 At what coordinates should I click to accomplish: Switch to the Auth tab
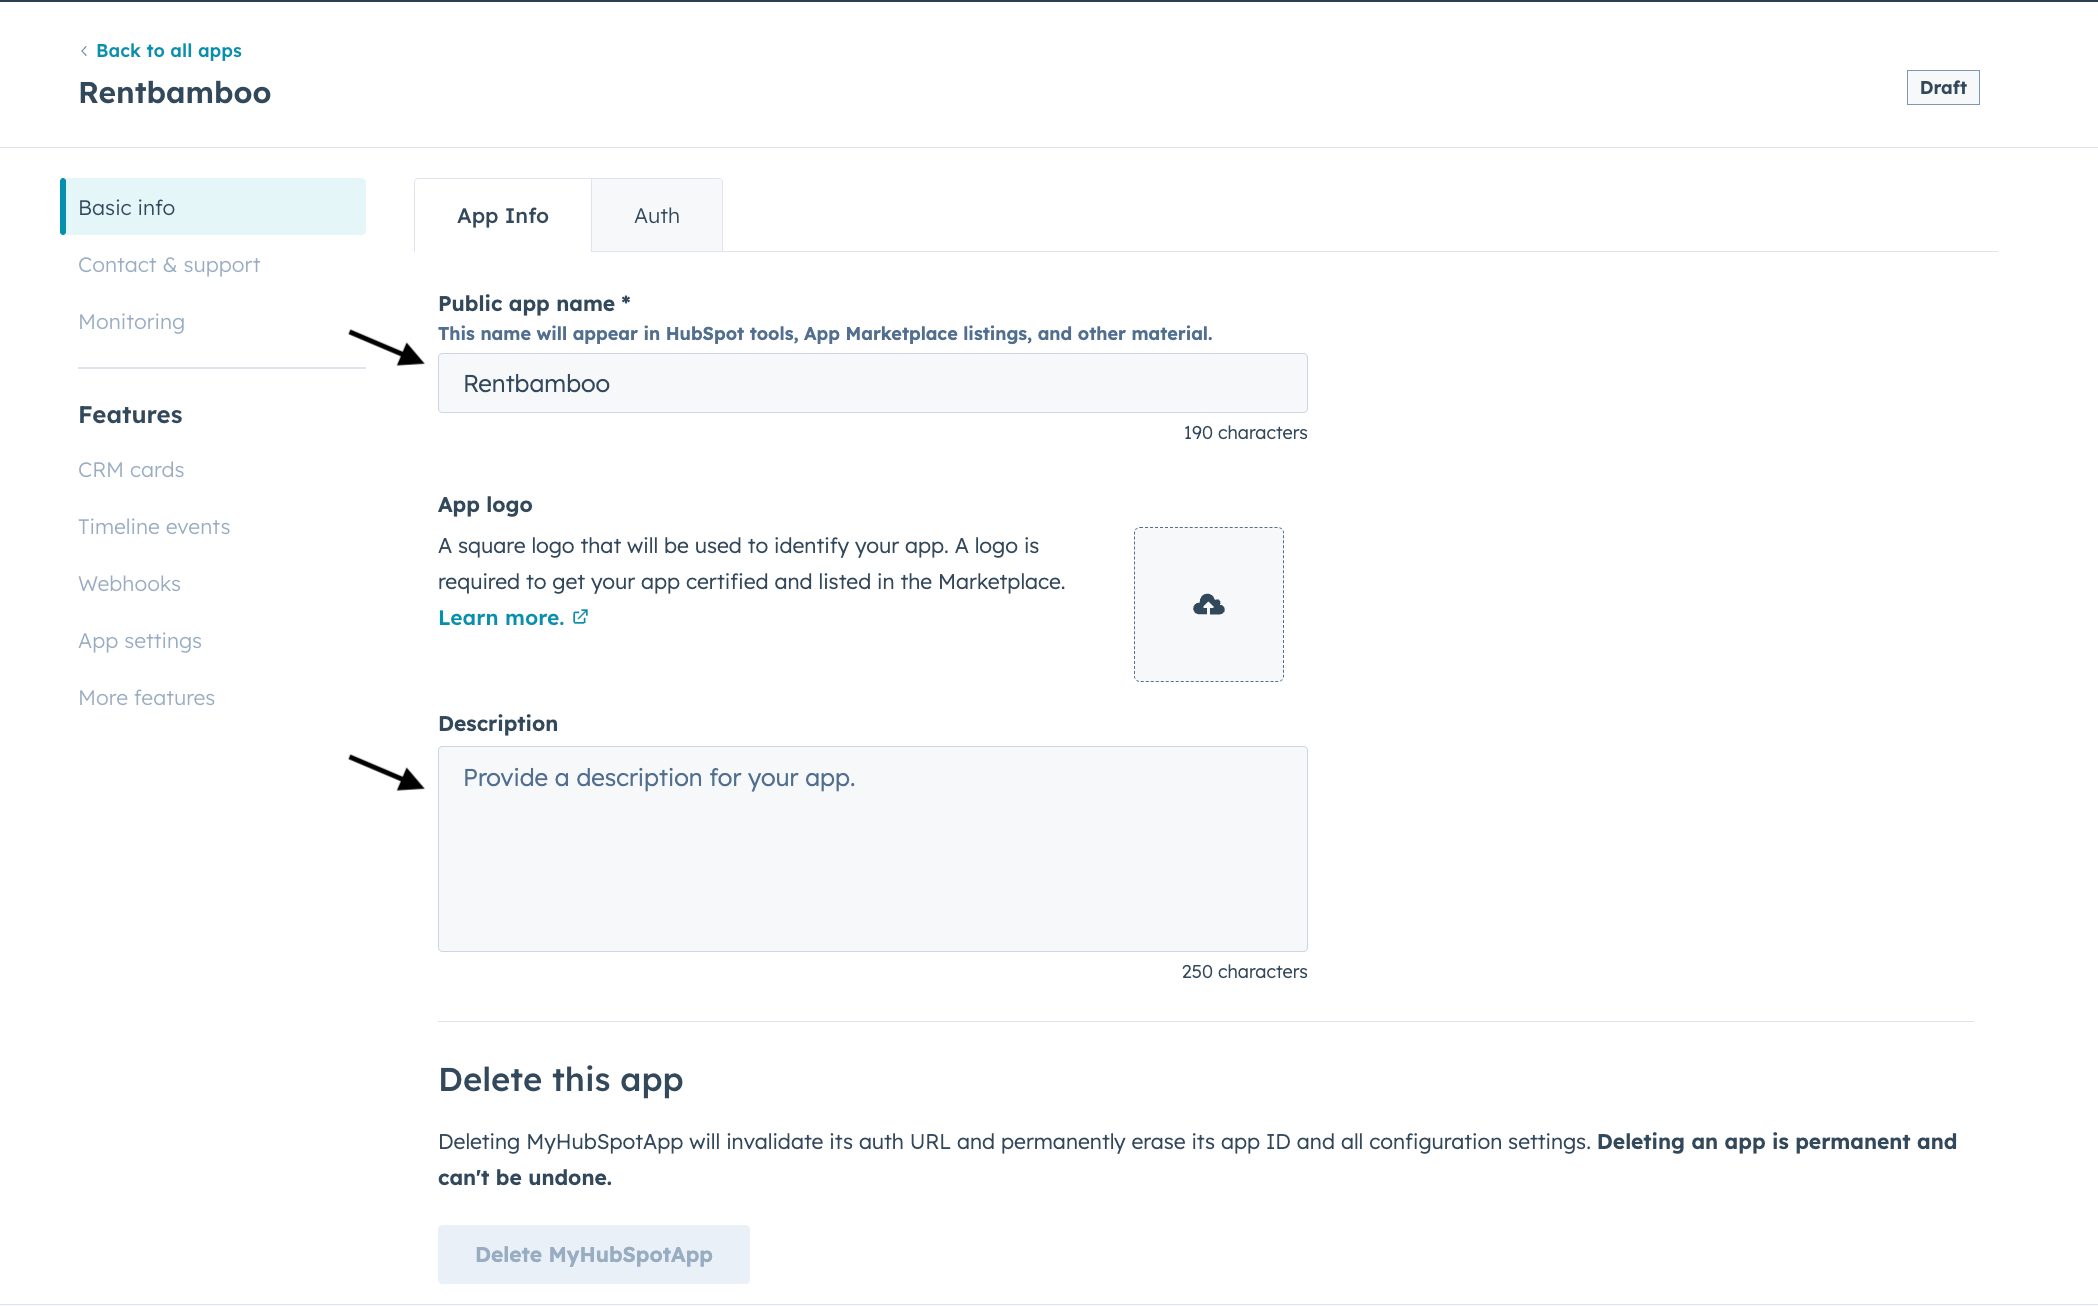657,215
